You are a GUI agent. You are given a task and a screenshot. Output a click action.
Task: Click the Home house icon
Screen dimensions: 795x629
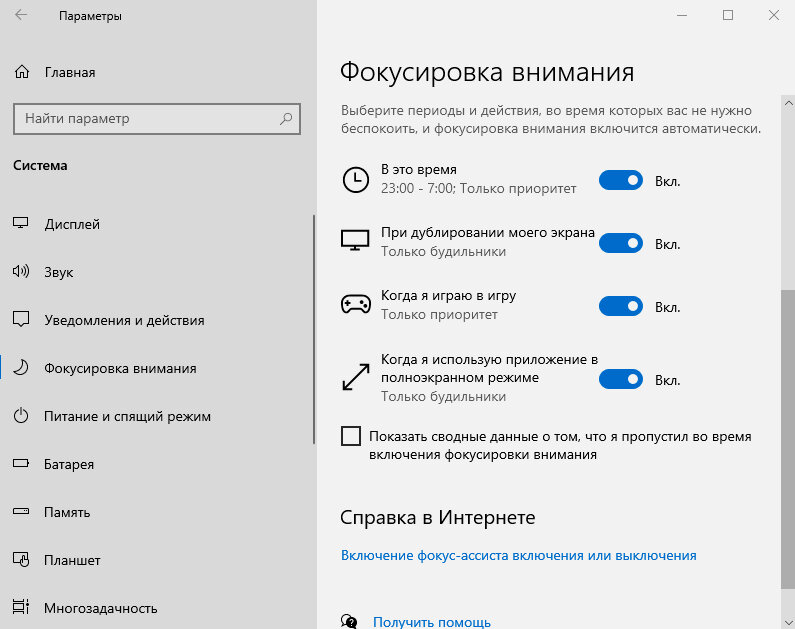[22, 72]
